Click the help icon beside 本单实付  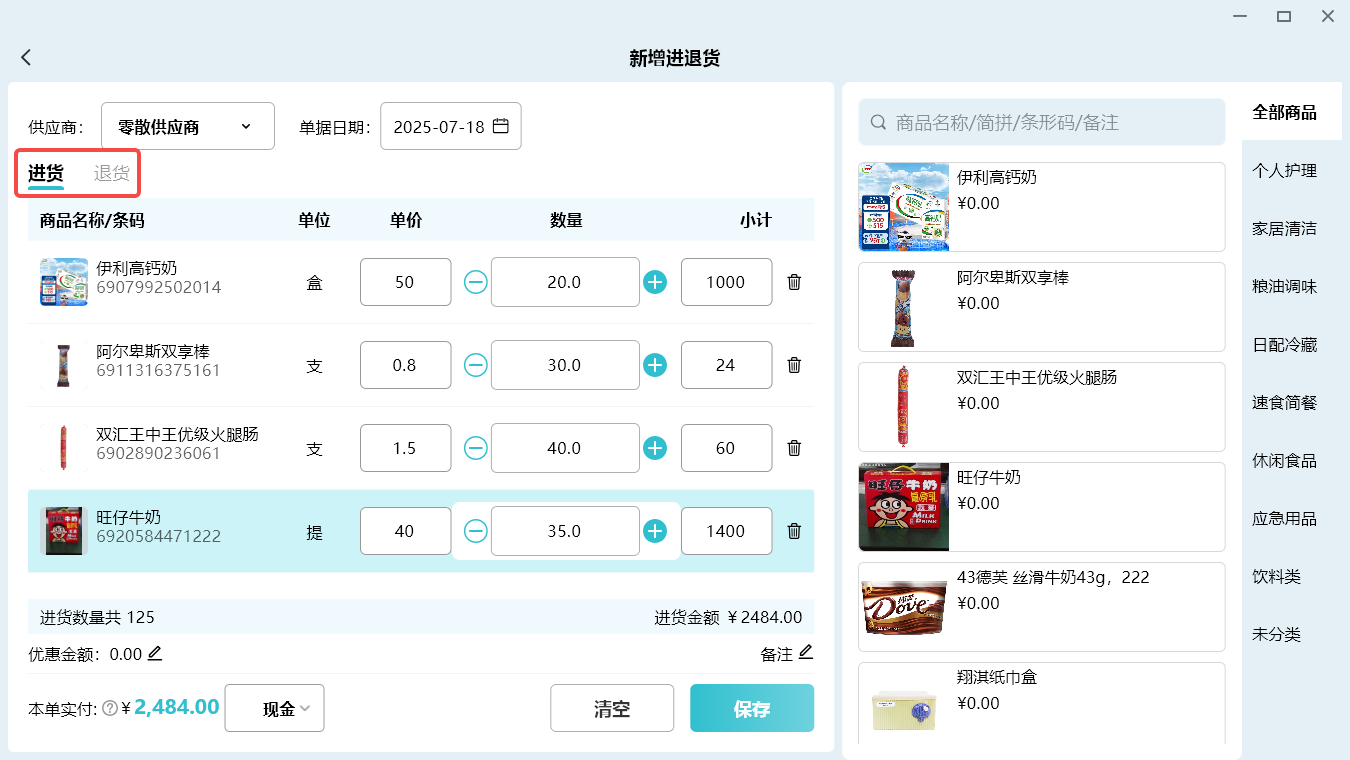[110, 708]
